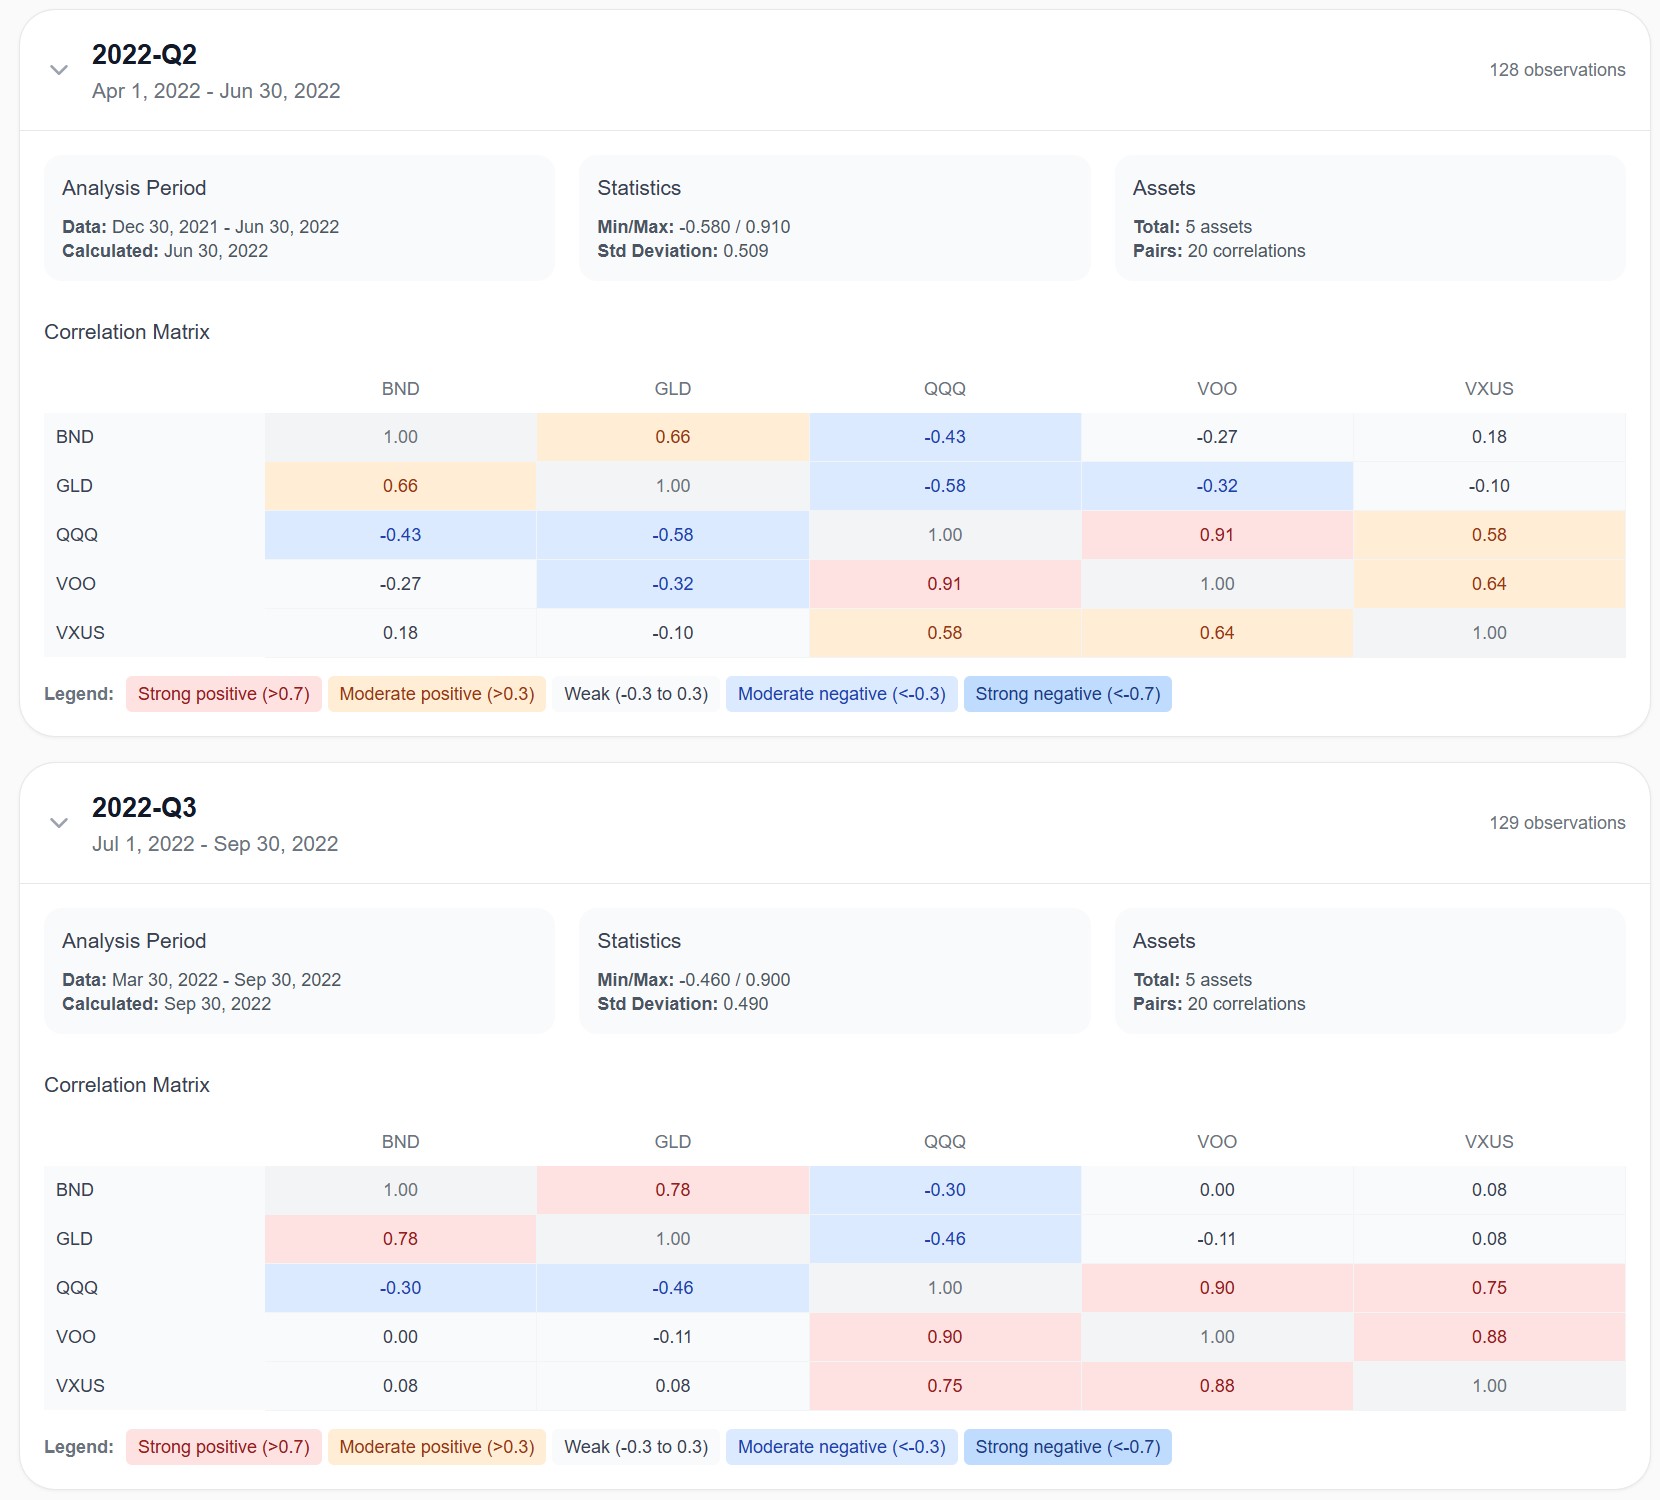The height and width of the screenshot is (1500, 1660).
Task: Click Q3 QQQ row, VXUS cell 0.75
Action: click(x=1489, y=1288)
